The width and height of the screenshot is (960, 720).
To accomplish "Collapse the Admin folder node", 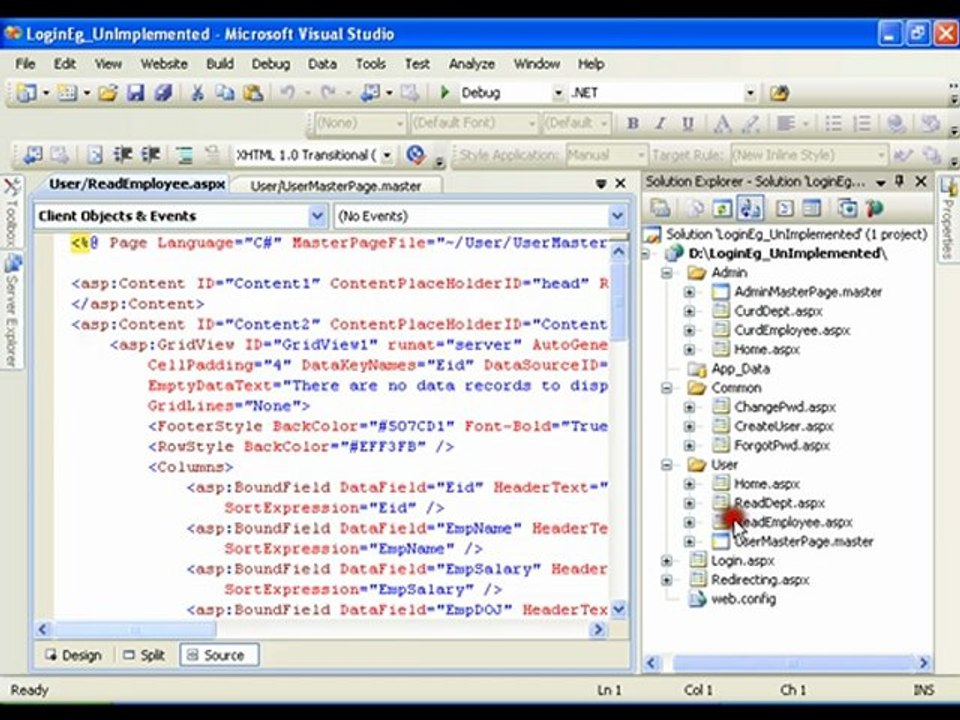I will 667,273.
